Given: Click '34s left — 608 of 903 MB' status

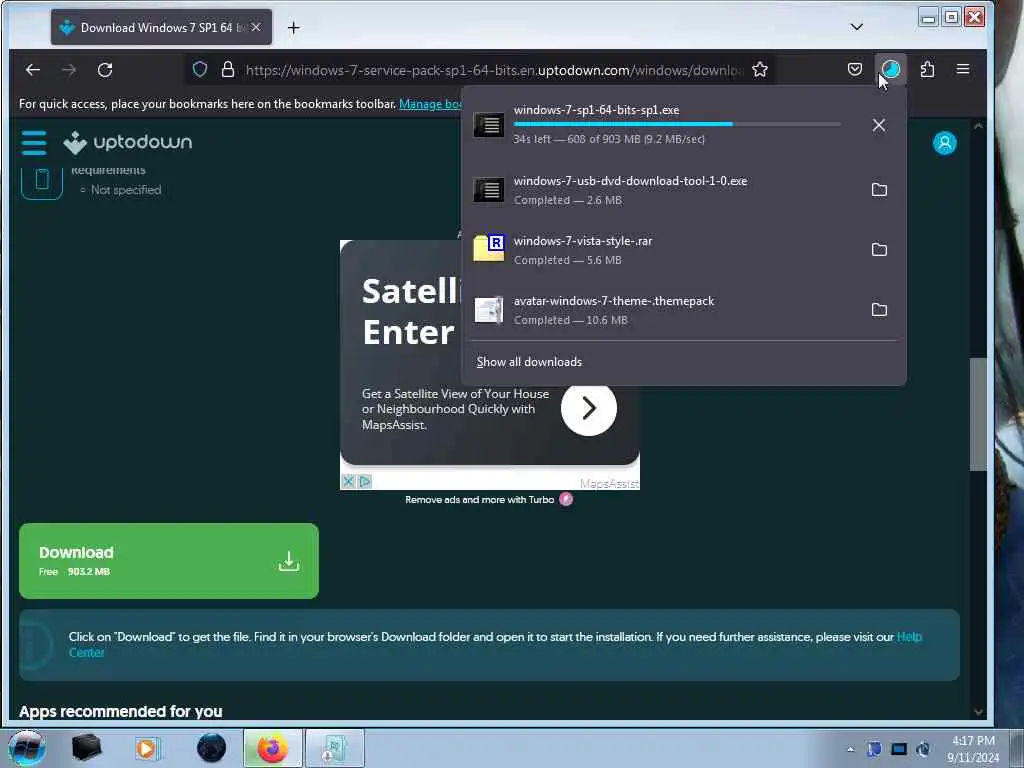Looking at the screenshot, I should coord(609,139).
